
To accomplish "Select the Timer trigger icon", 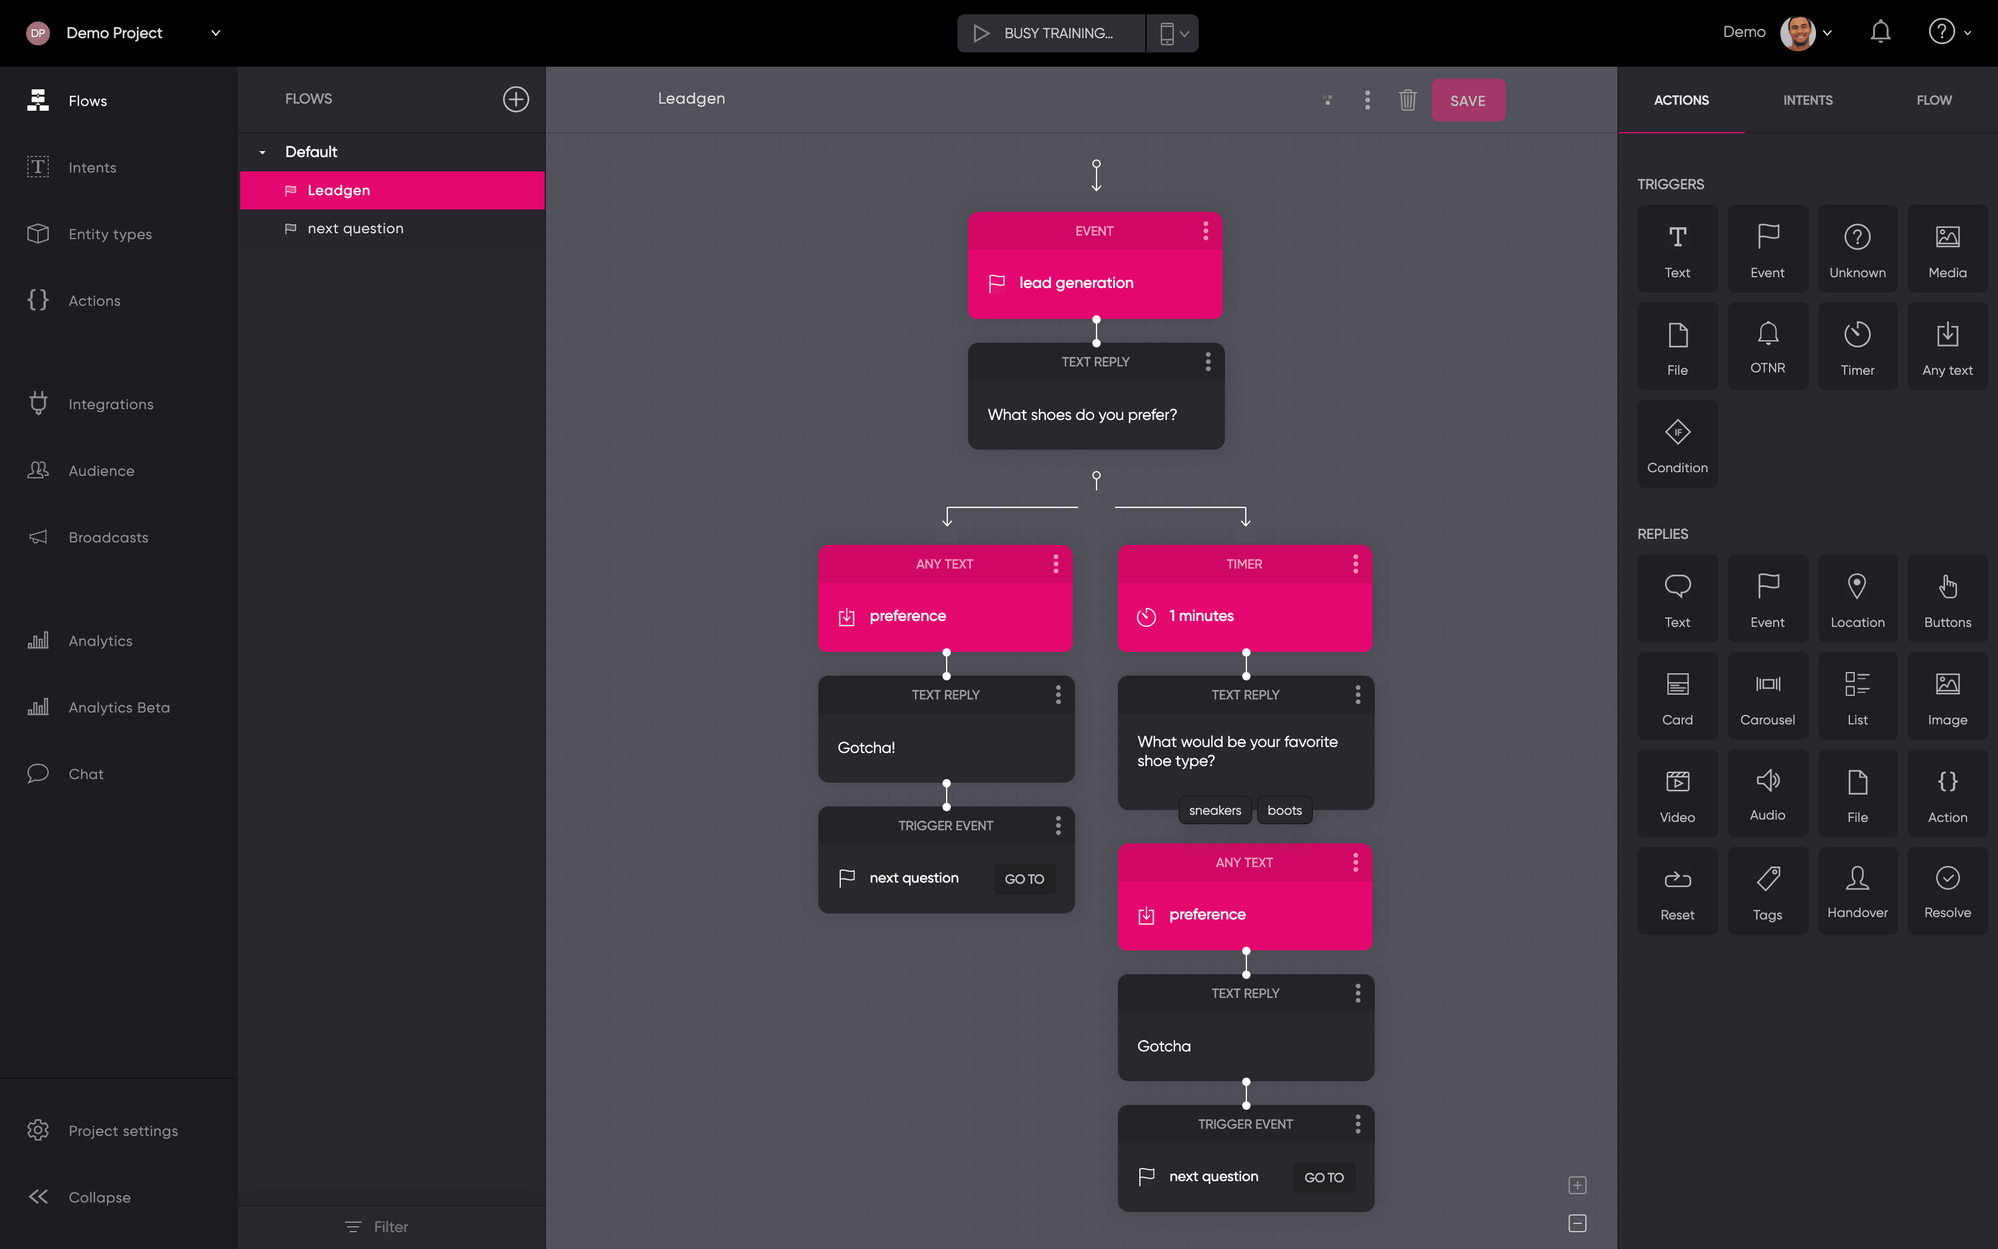I will [x=1857, y=346].
